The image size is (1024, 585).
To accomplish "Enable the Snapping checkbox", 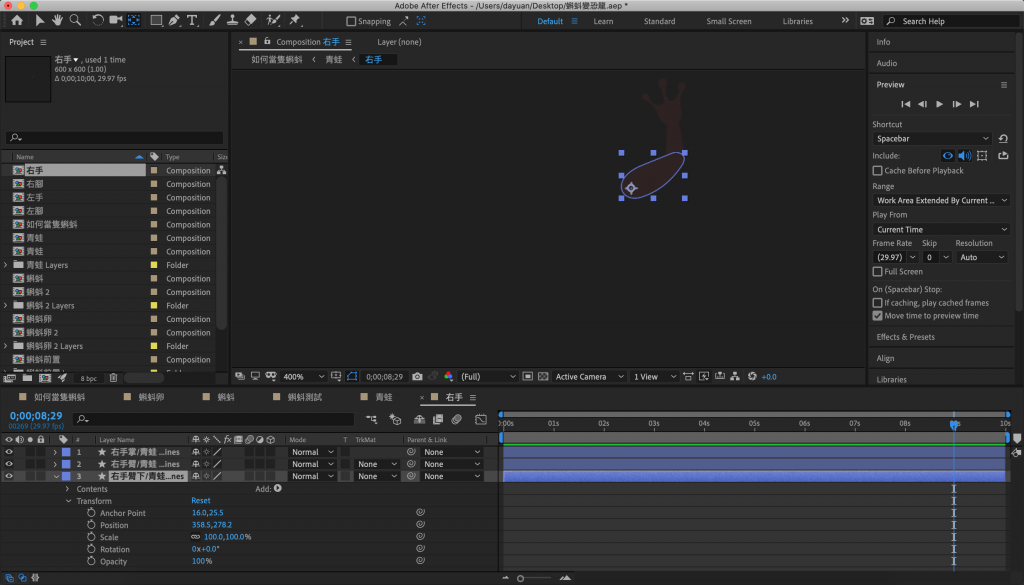I will 351,22.
